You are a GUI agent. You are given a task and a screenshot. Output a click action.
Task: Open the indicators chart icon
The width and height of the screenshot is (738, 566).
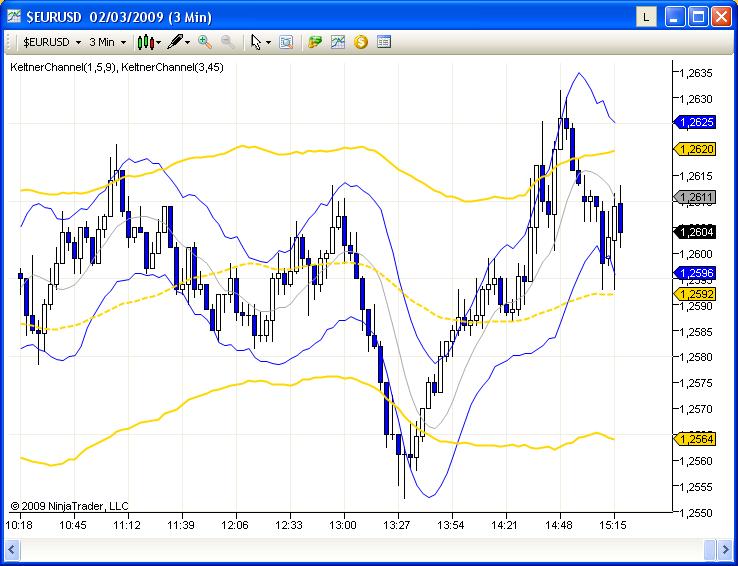coord(338,42)
